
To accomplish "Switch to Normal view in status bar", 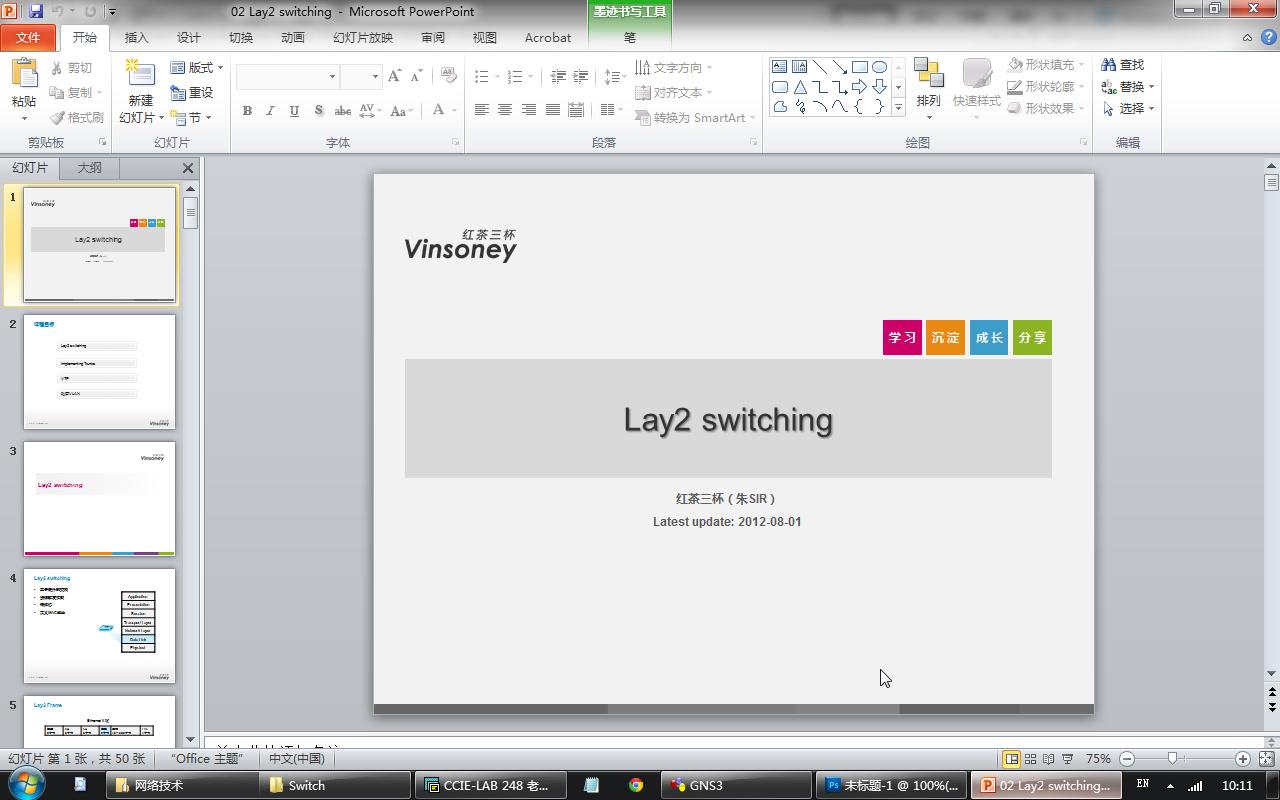I will point(1011,759).
